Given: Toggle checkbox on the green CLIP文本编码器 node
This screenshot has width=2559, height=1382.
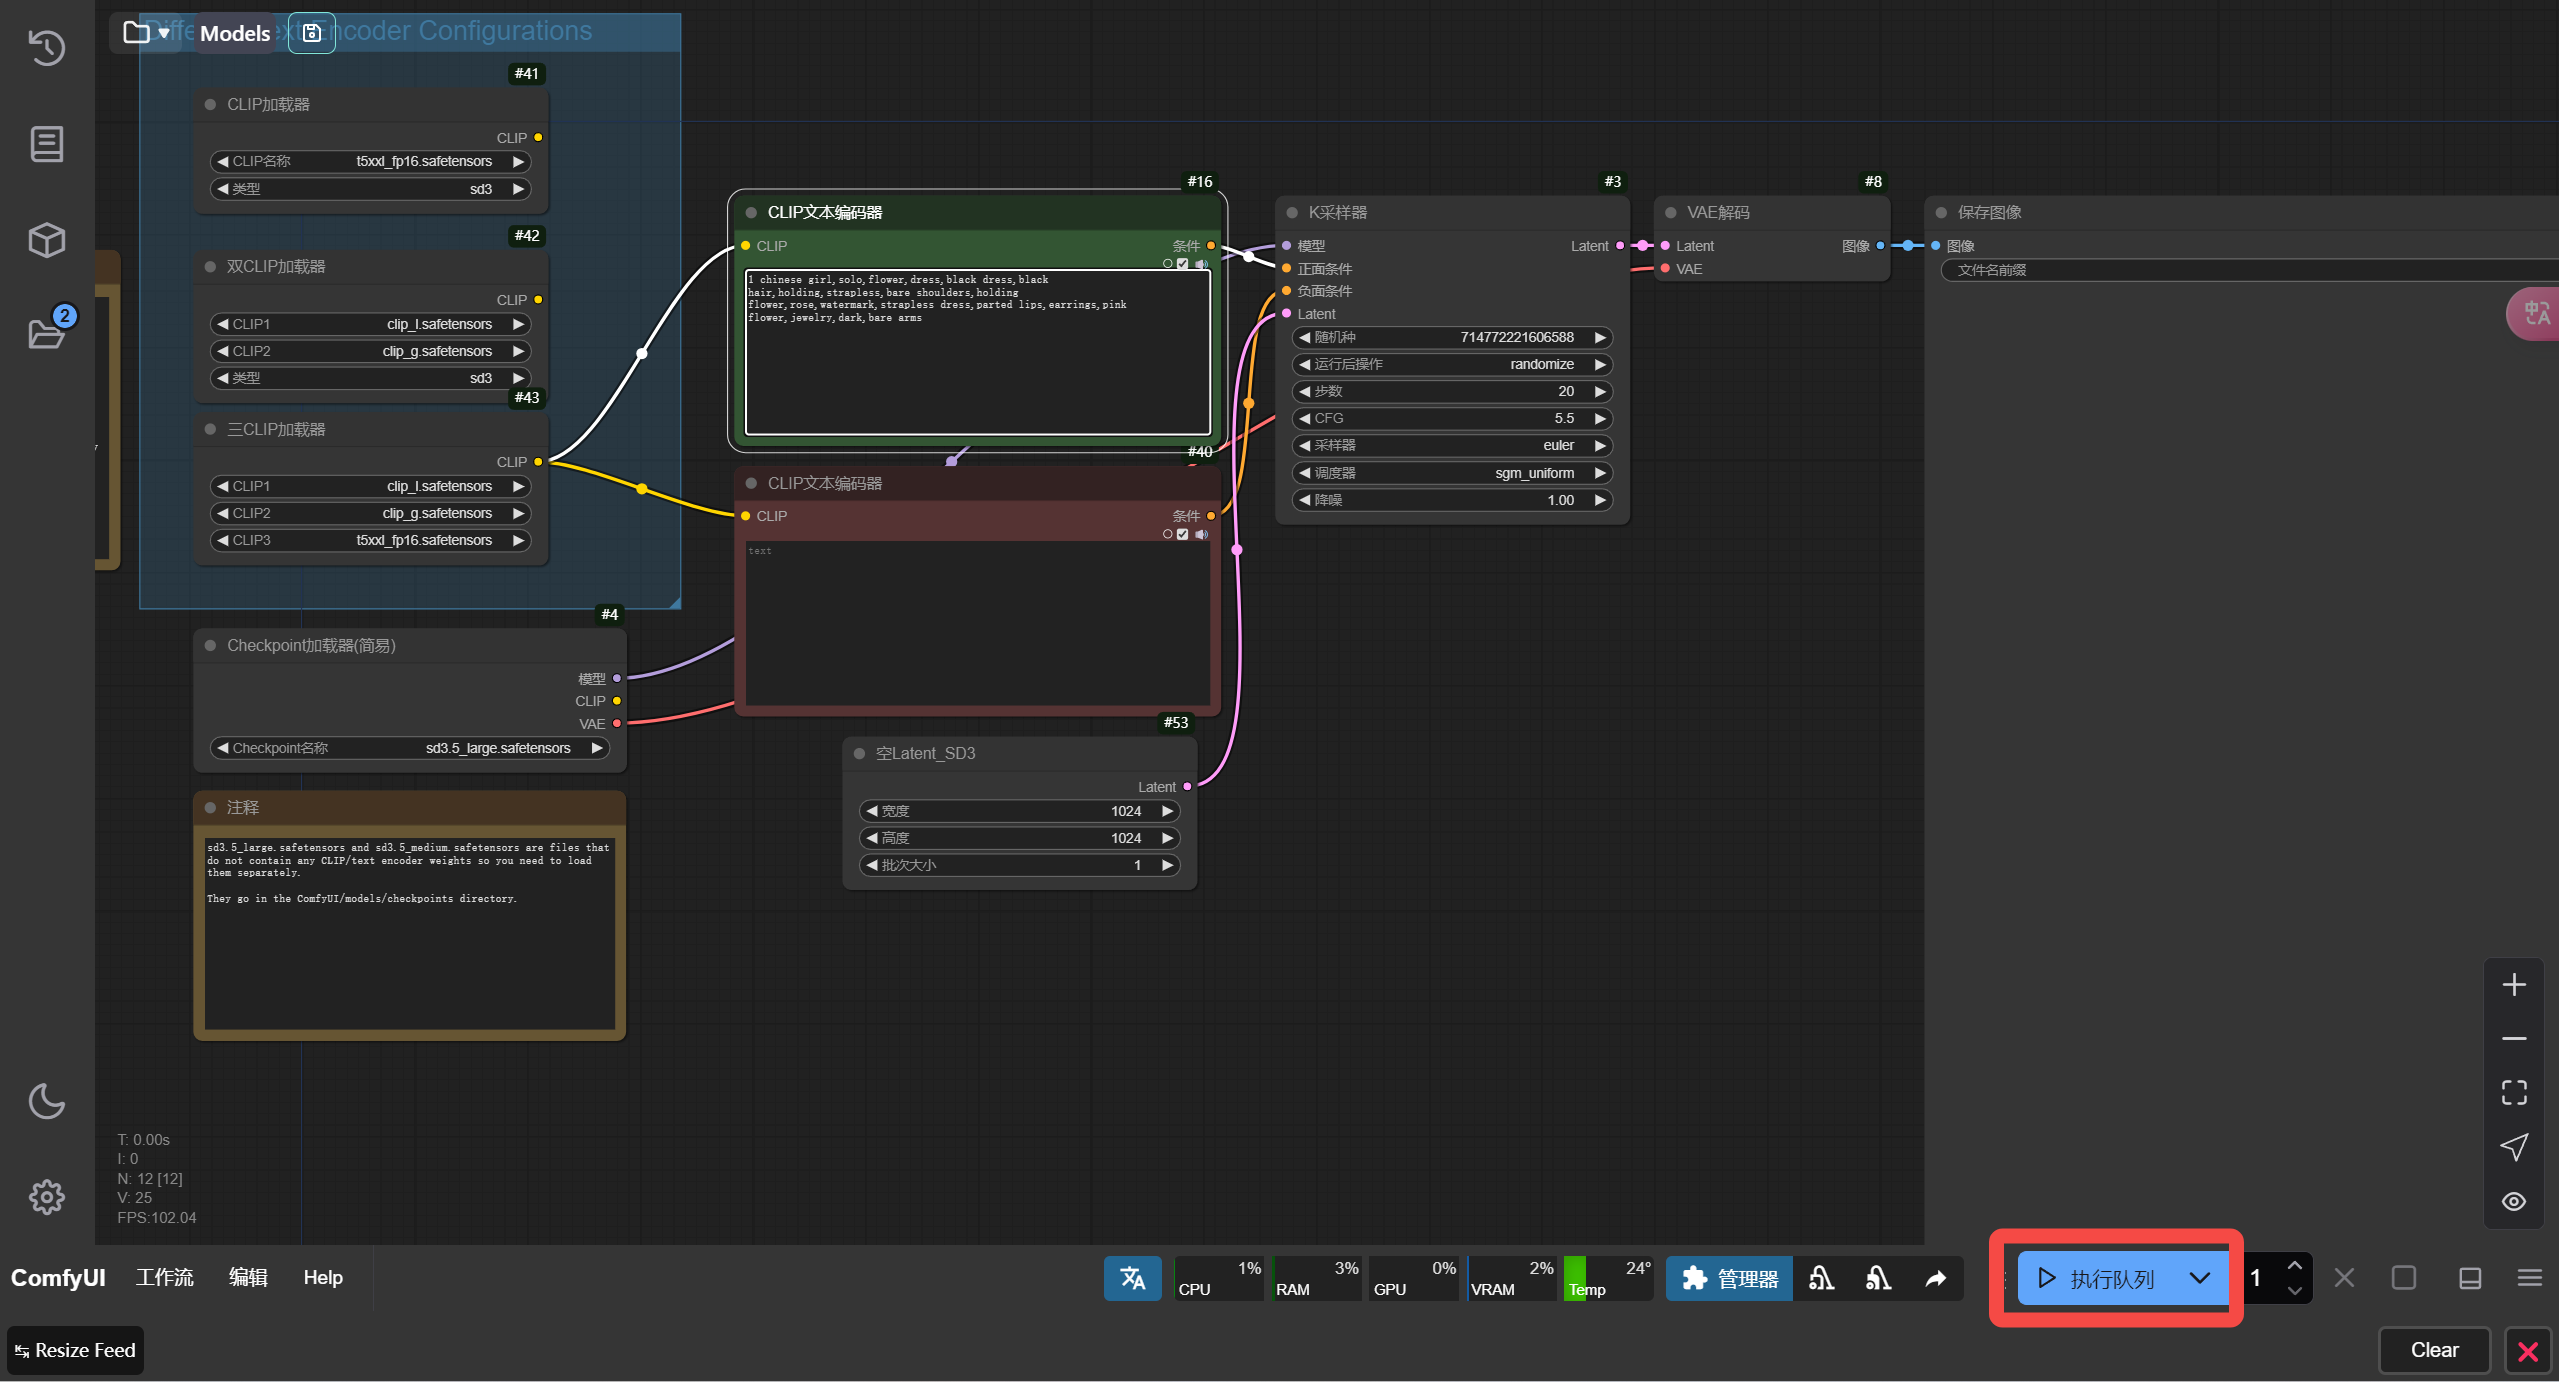Looking at the screenshot, I should pyautogui.click(x=1183, y=264).
